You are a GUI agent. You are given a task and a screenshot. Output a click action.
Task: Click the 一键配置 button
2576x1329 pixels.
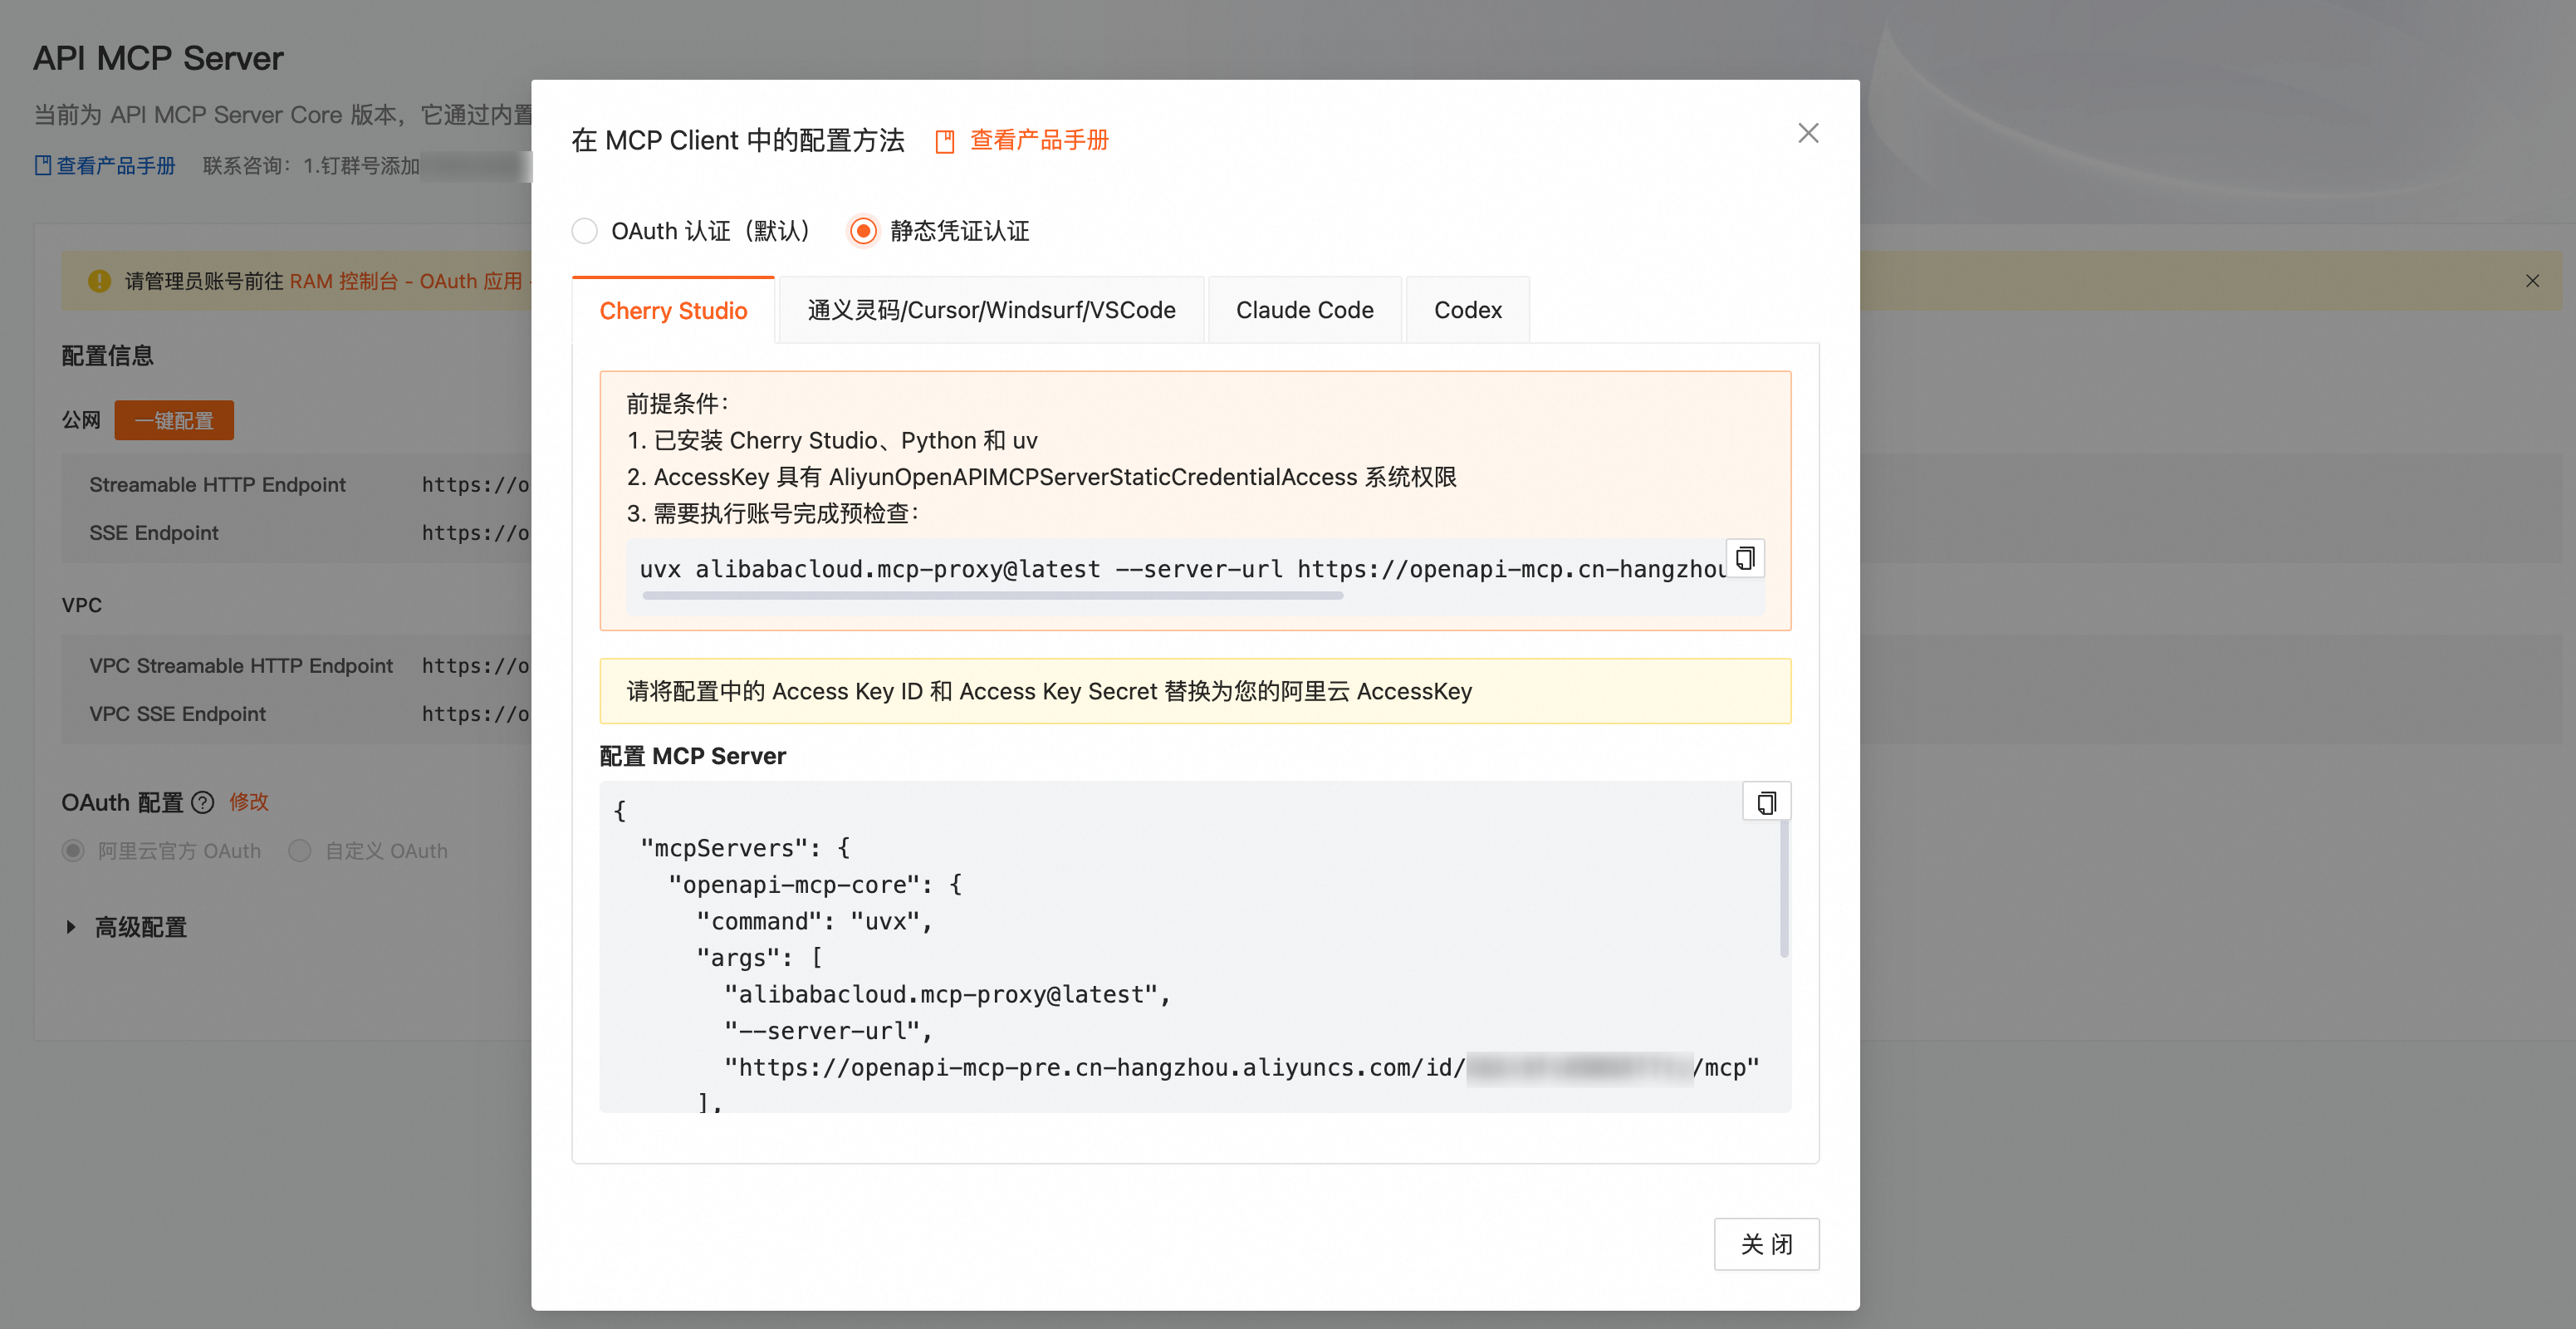[x=174, y=421]
